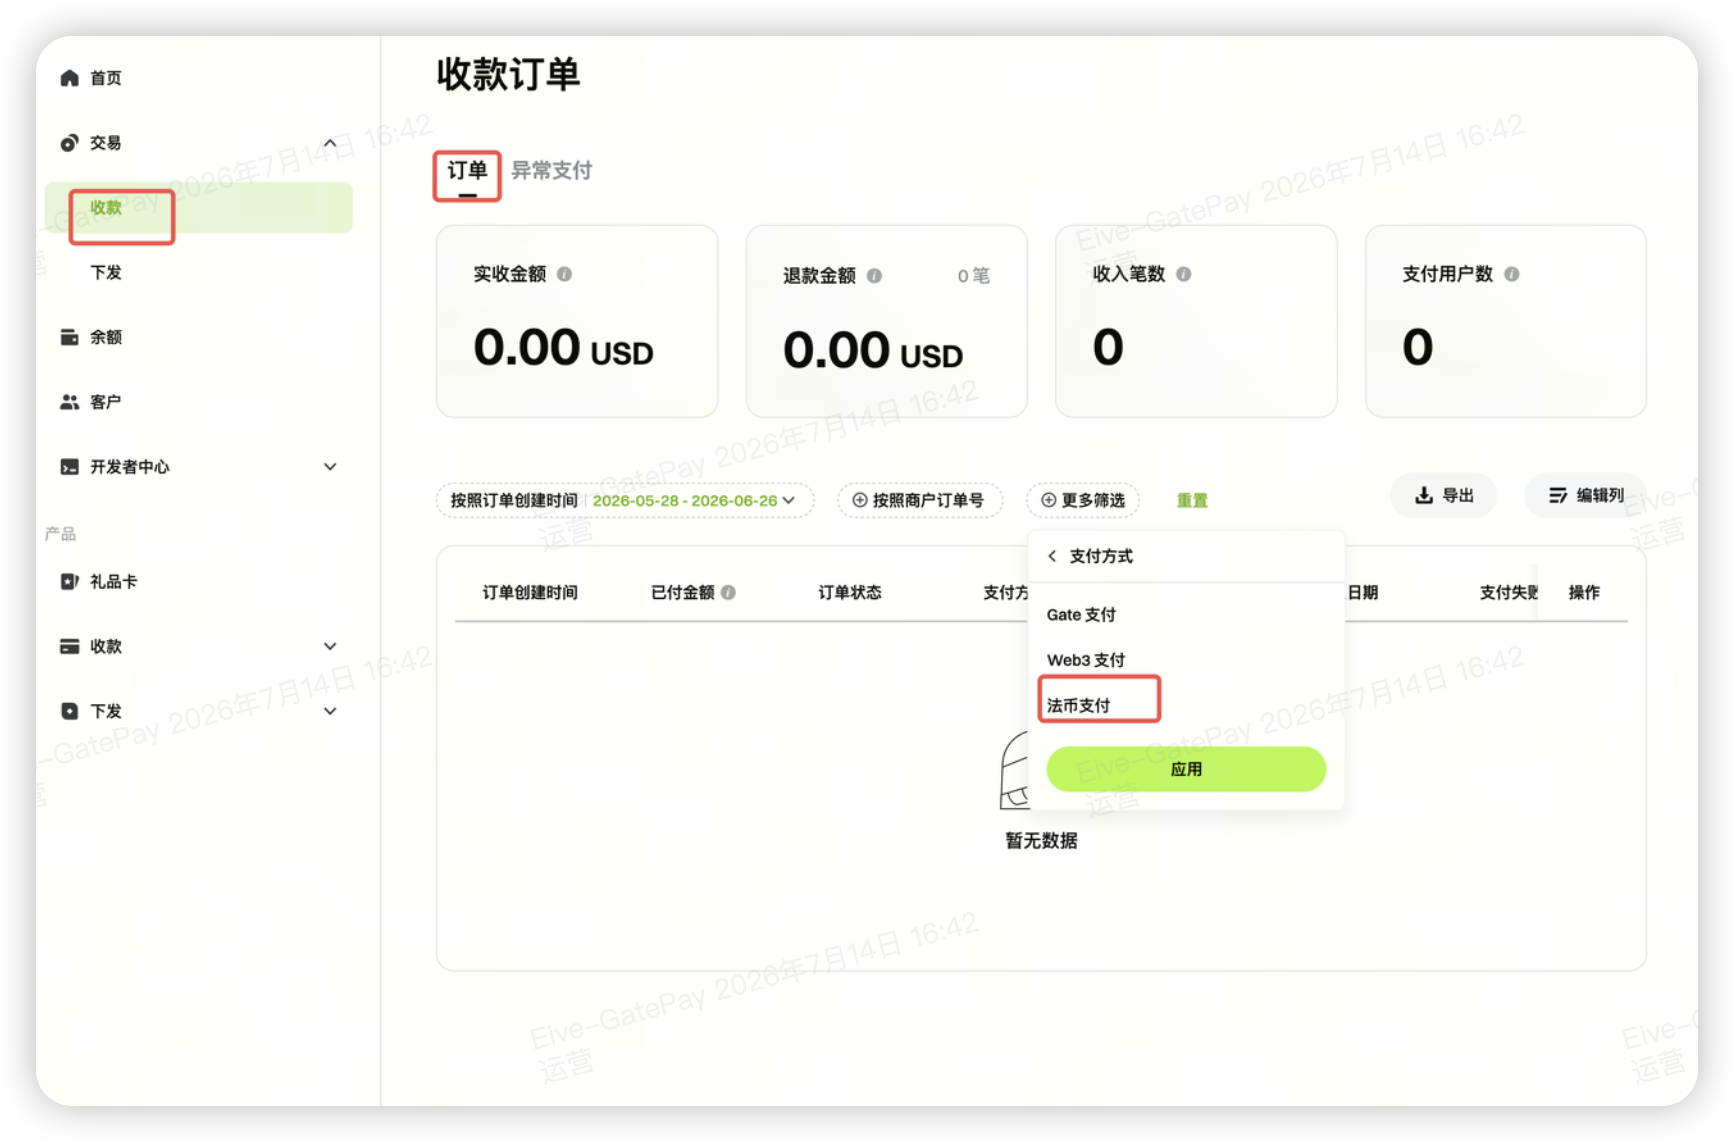
Task: Select 下发 under 交易 menu
Action: point(106,272)
